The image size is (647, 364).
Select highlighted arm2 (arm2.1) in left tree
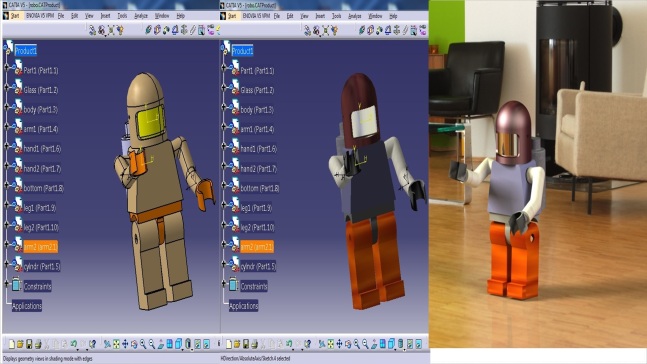click(40, 247)
